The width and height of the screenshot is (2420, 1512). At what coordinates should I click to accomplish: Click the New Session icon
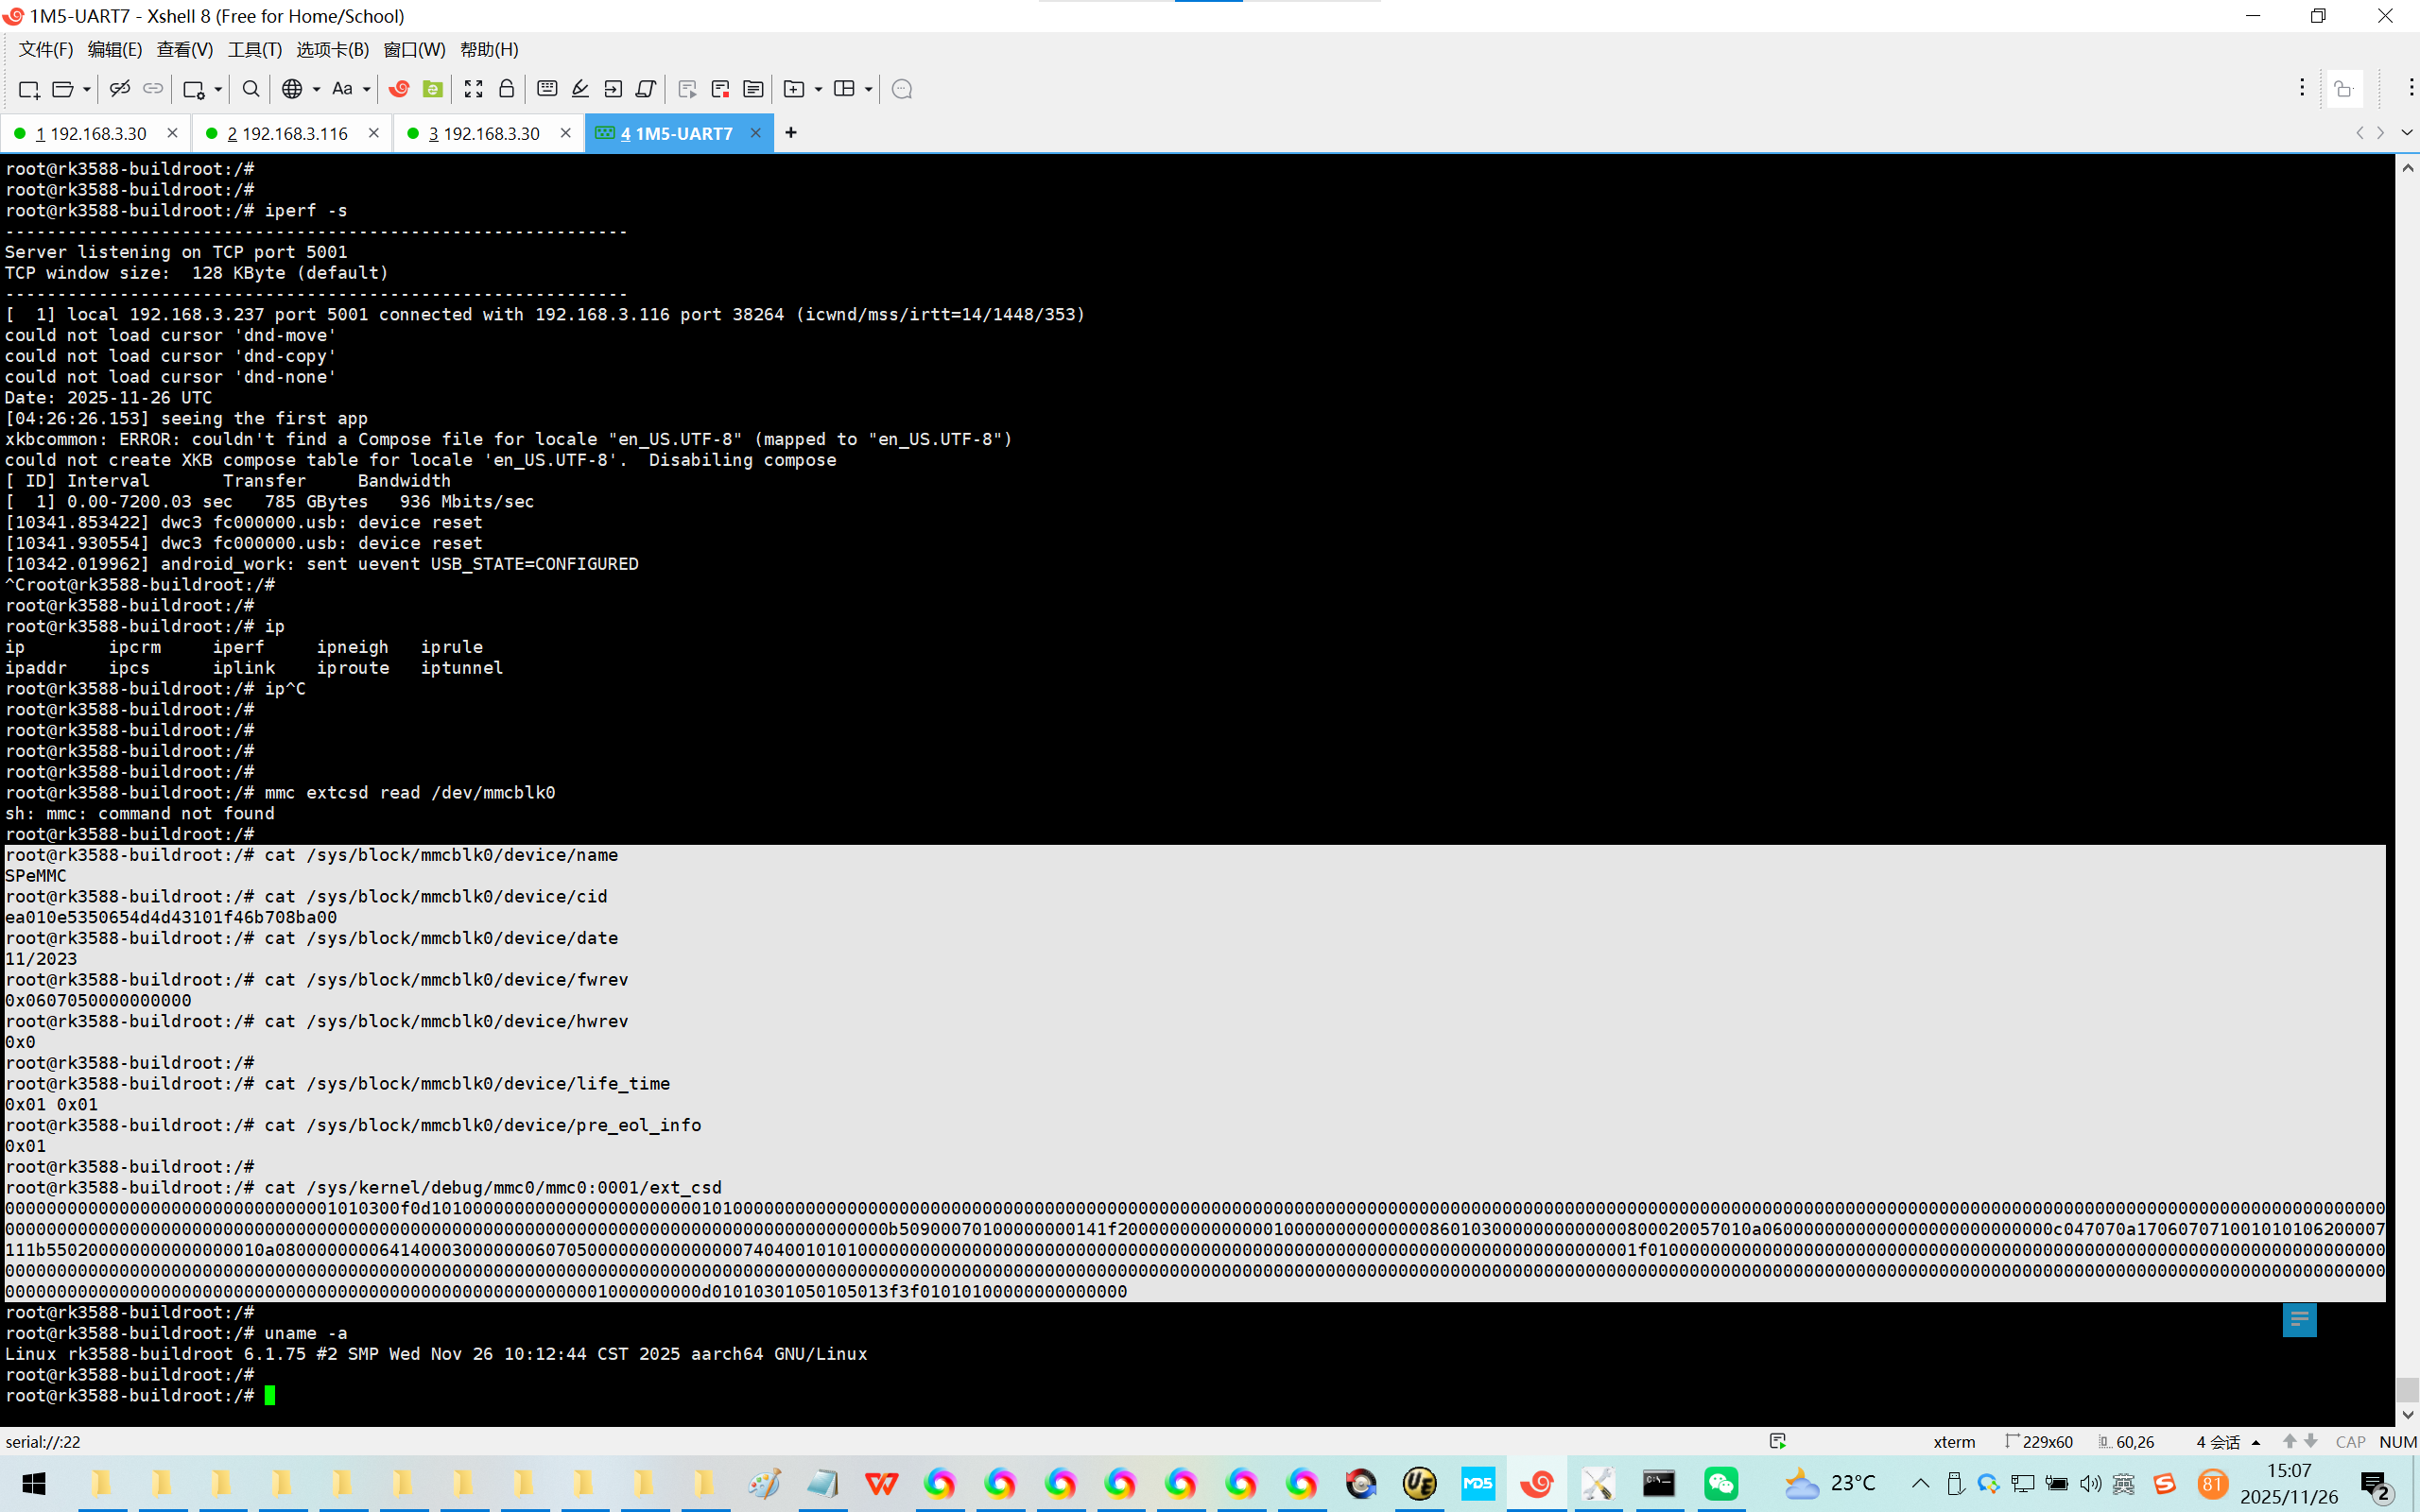(29, 89)
